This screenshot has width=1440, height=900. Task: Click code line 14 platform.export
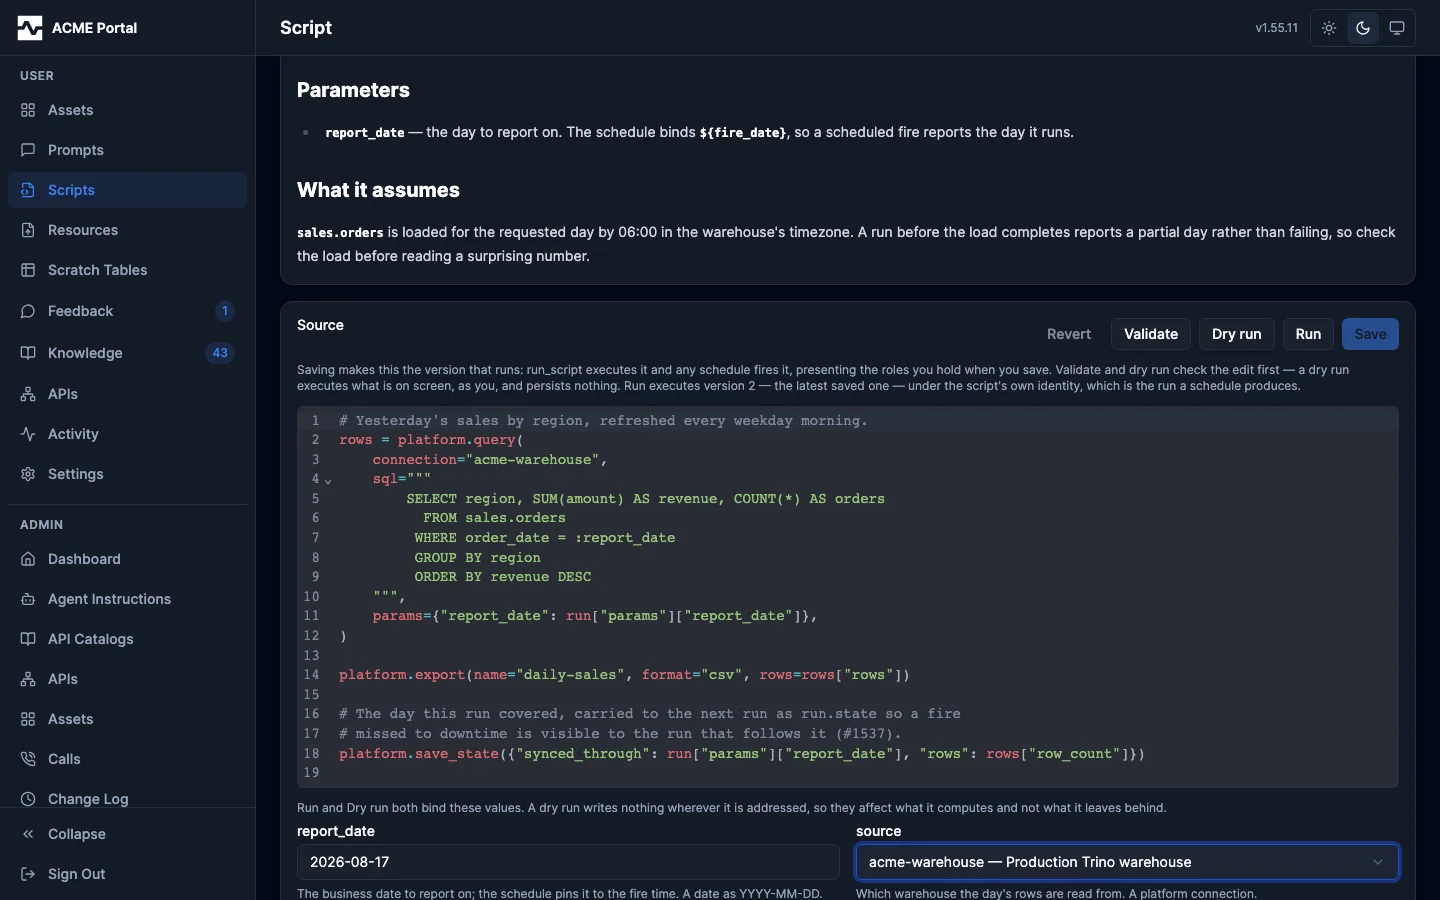(624, 675)
